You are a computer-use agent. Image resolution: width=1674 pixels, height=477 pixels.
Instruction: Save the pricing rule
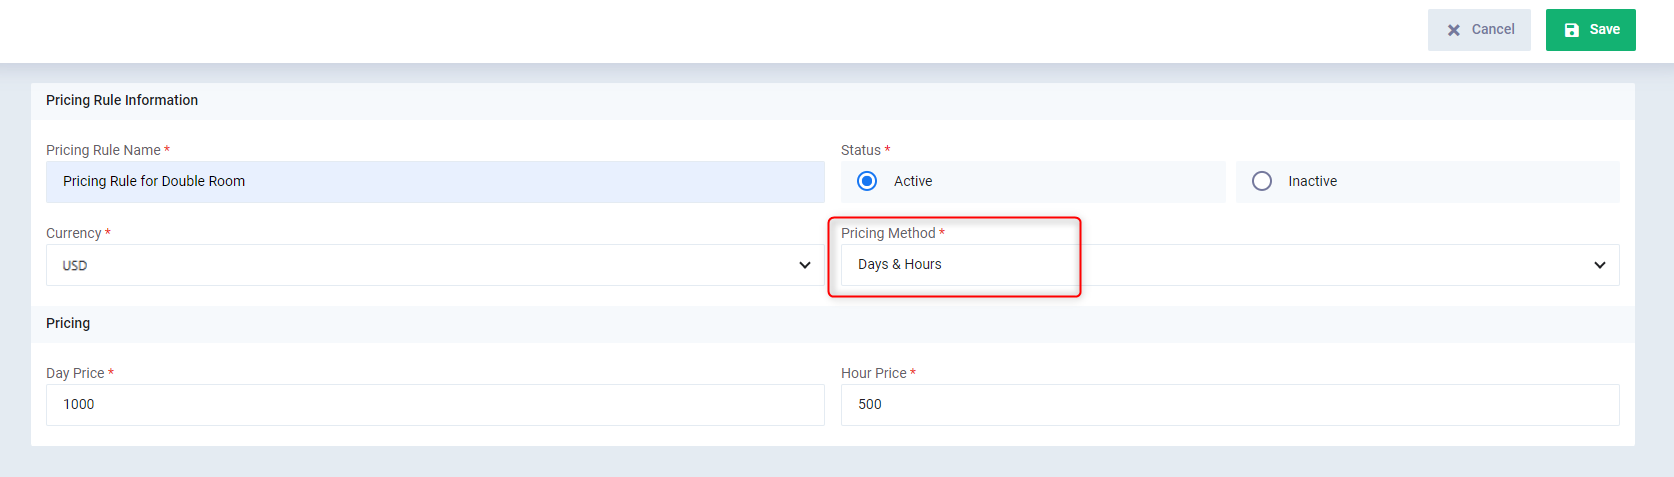point(1591,30)
